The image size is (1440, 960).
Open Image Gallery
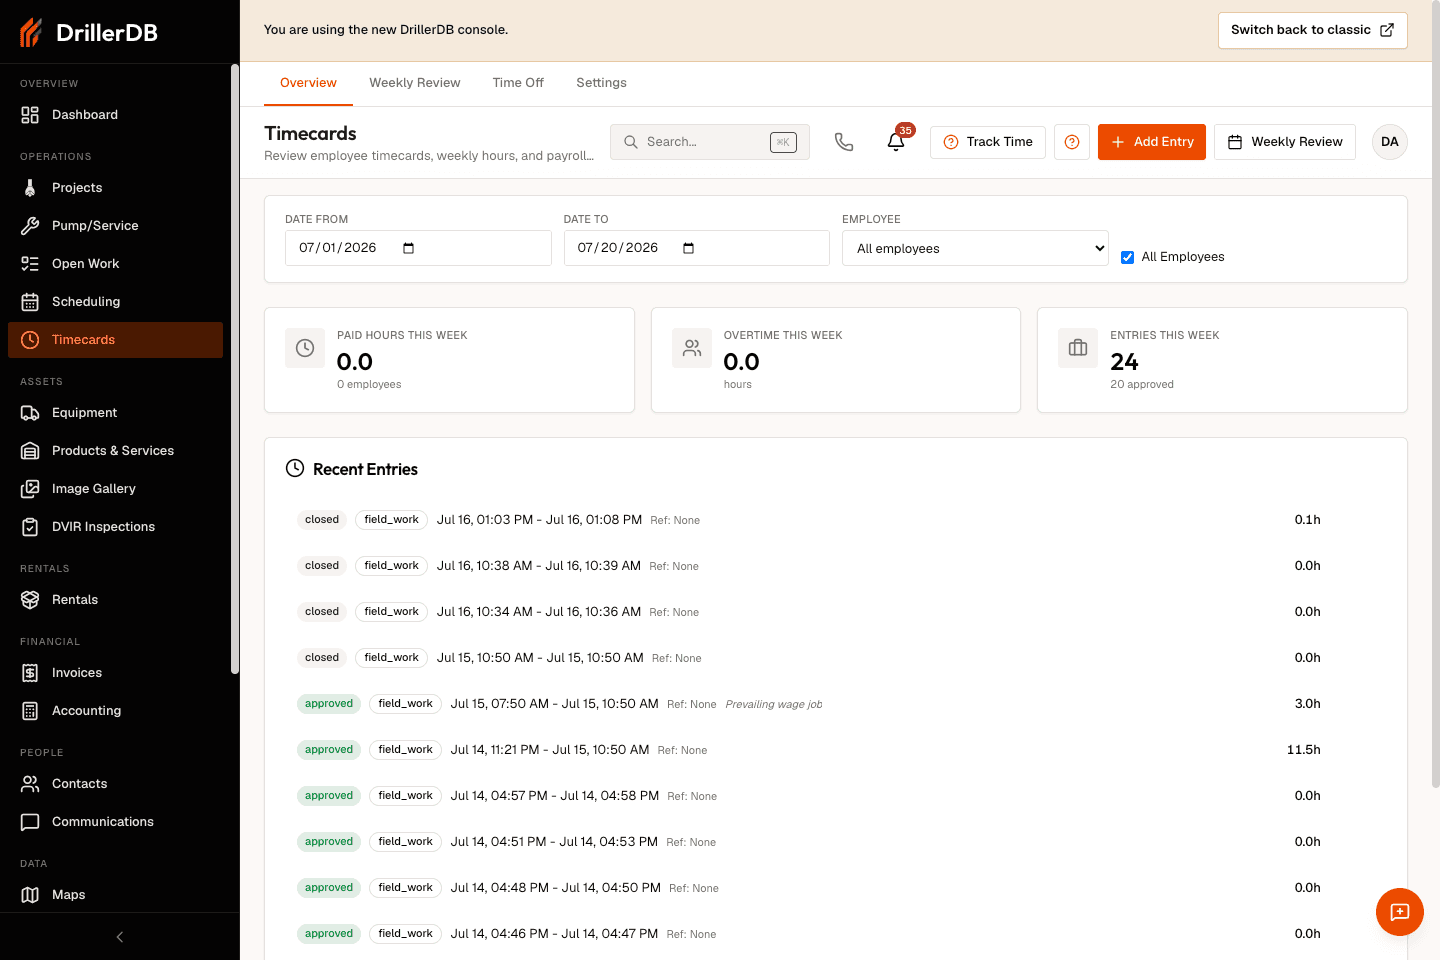pos(115,489)
